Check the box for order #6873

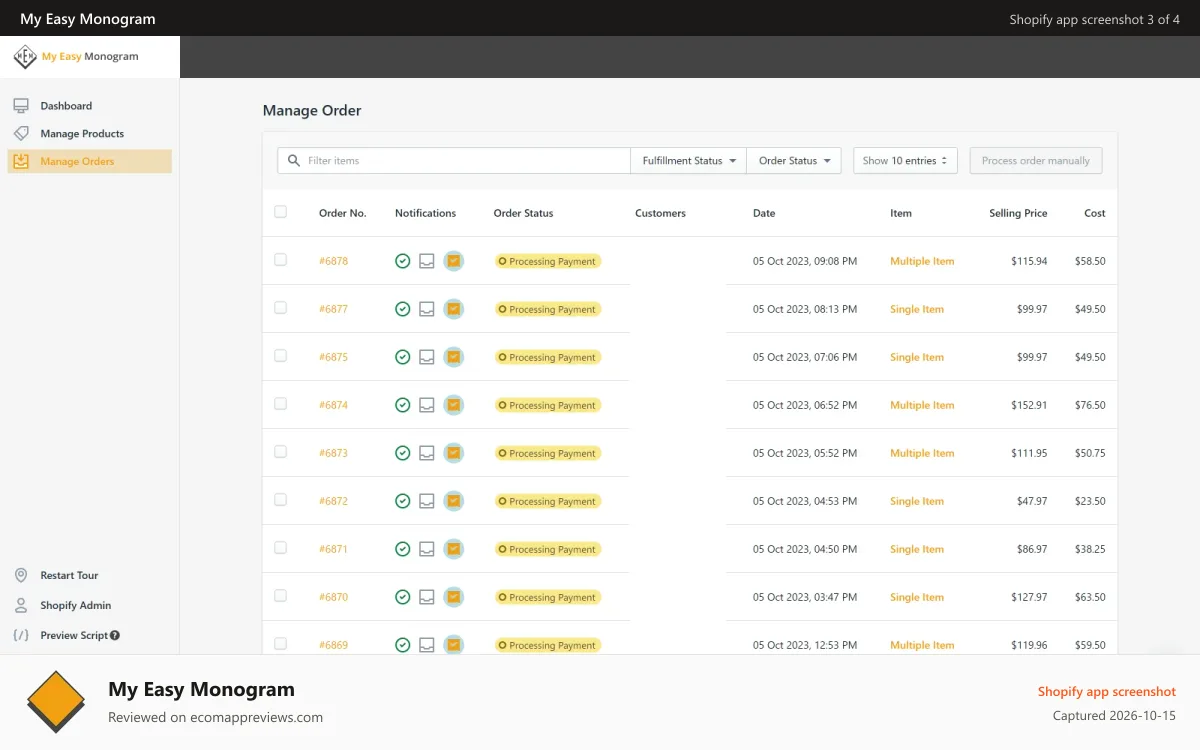(x=280, y=451)
